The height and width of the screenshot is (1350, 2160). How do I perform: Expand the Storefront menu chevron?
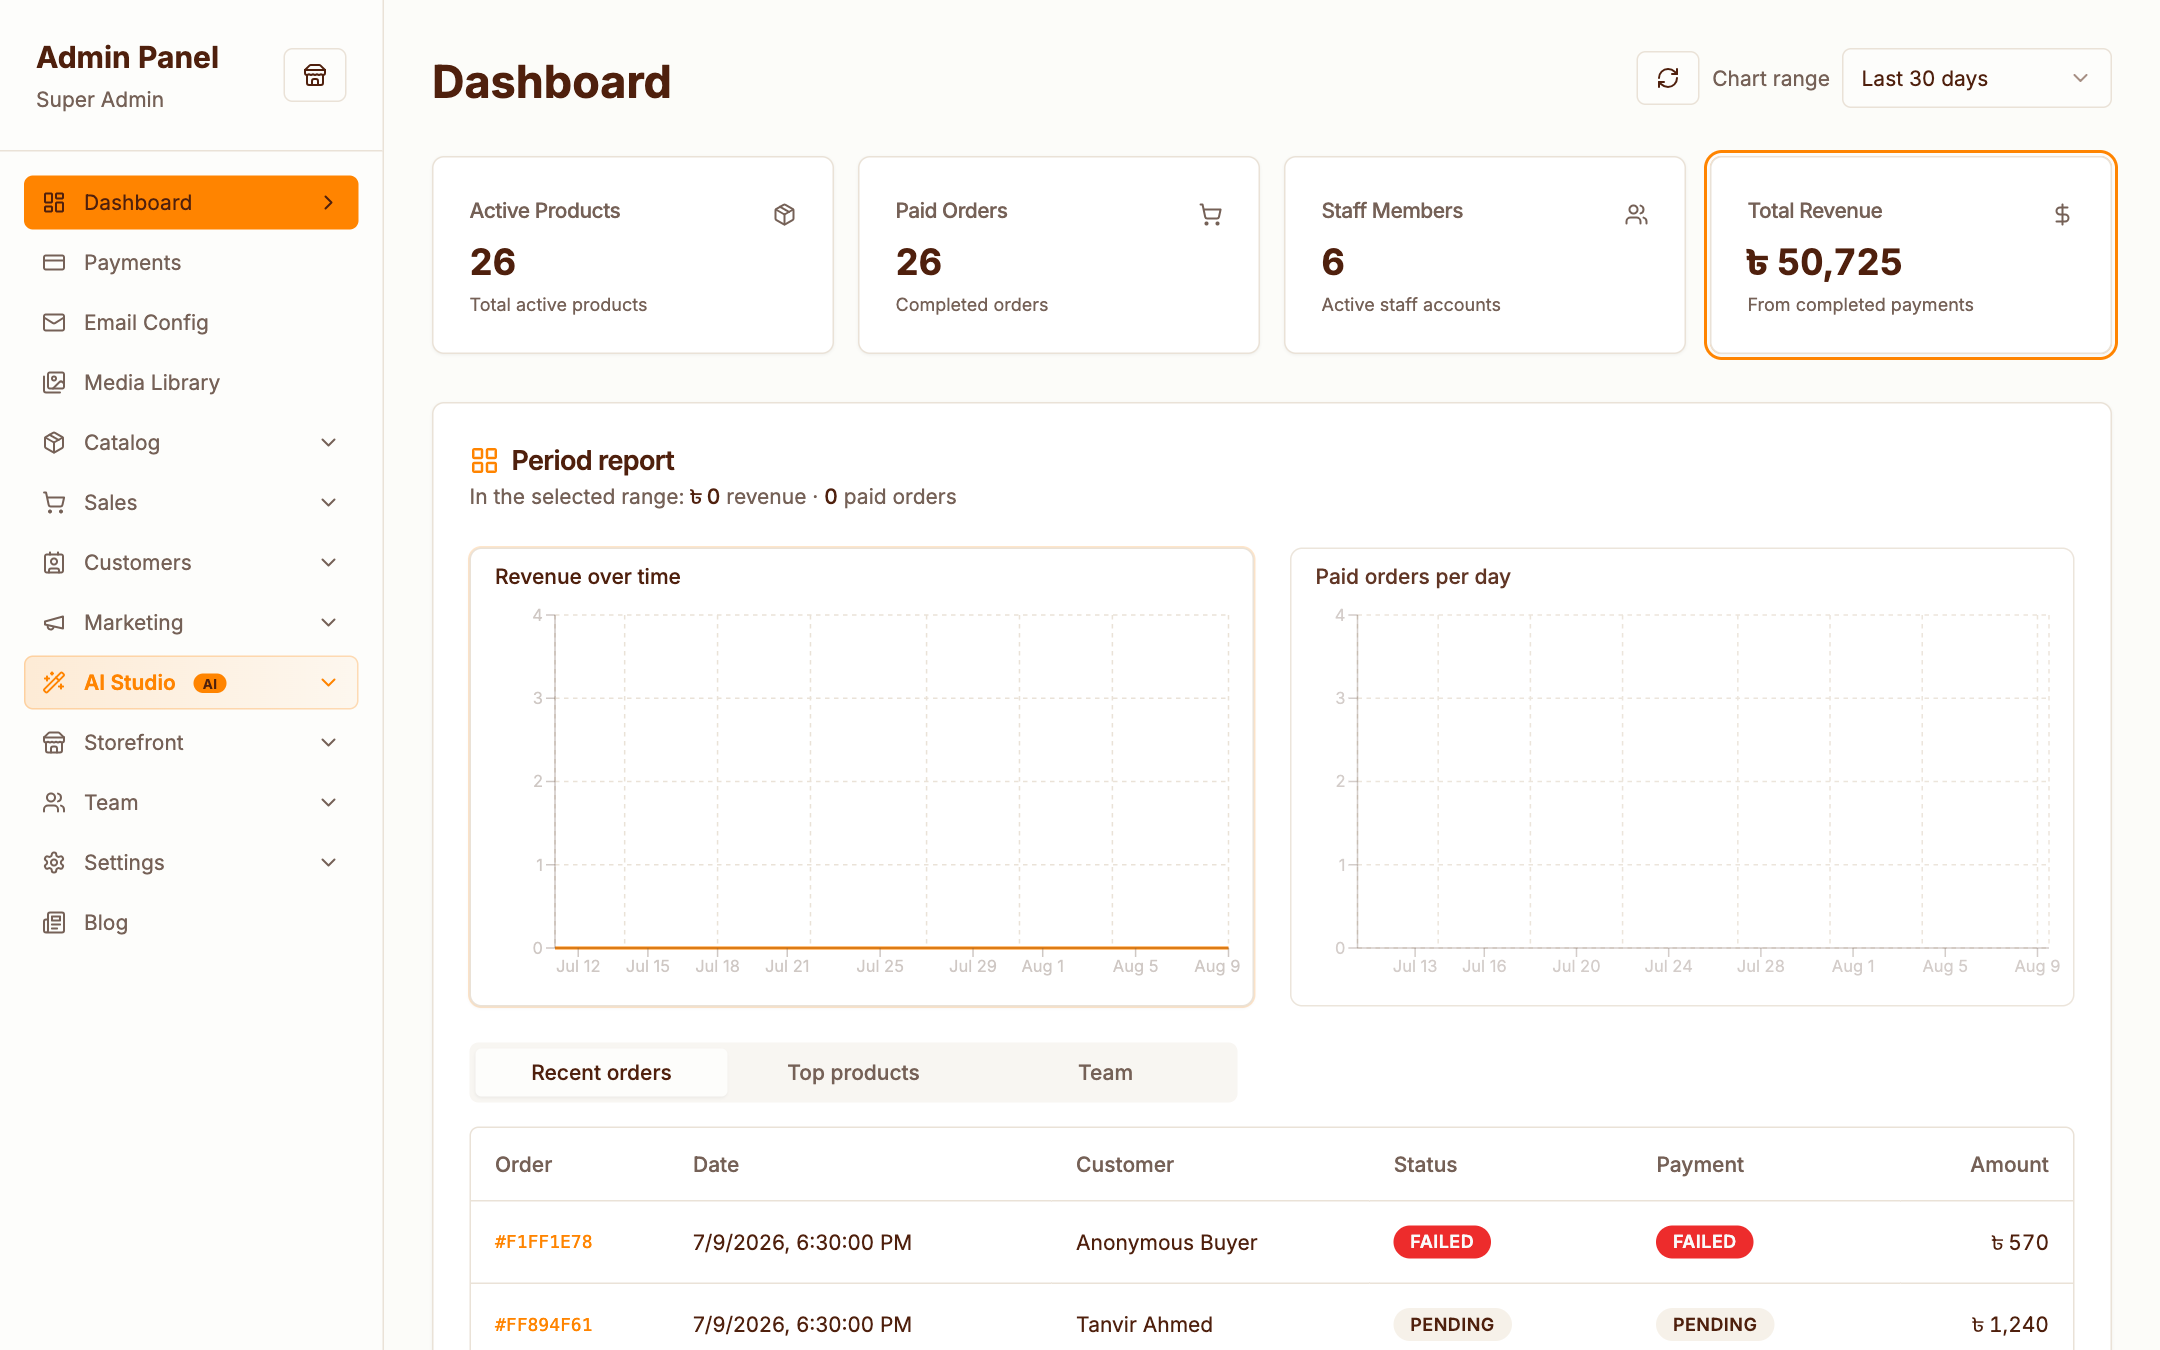(328, 742)
